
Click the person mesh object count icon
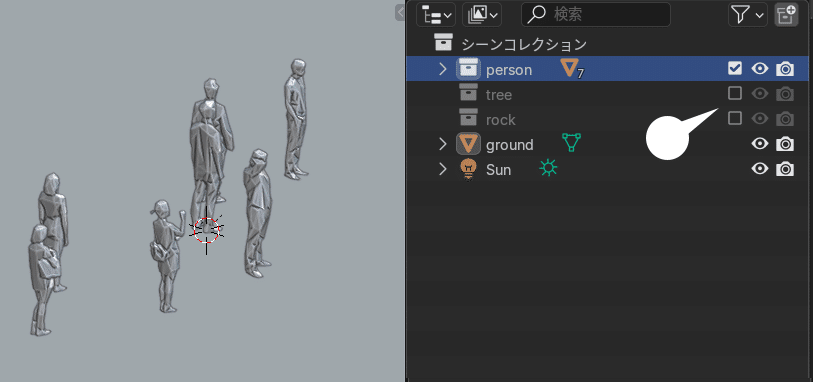(x=572, y=69)
